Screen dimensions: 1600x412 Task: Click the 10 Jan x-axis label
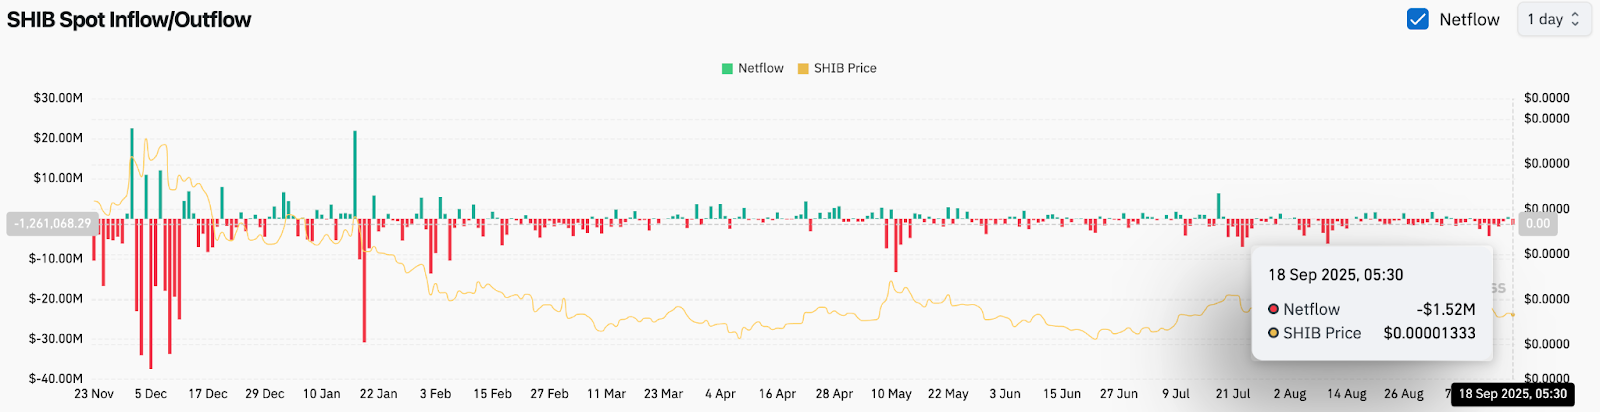click(x=322, y=394)
